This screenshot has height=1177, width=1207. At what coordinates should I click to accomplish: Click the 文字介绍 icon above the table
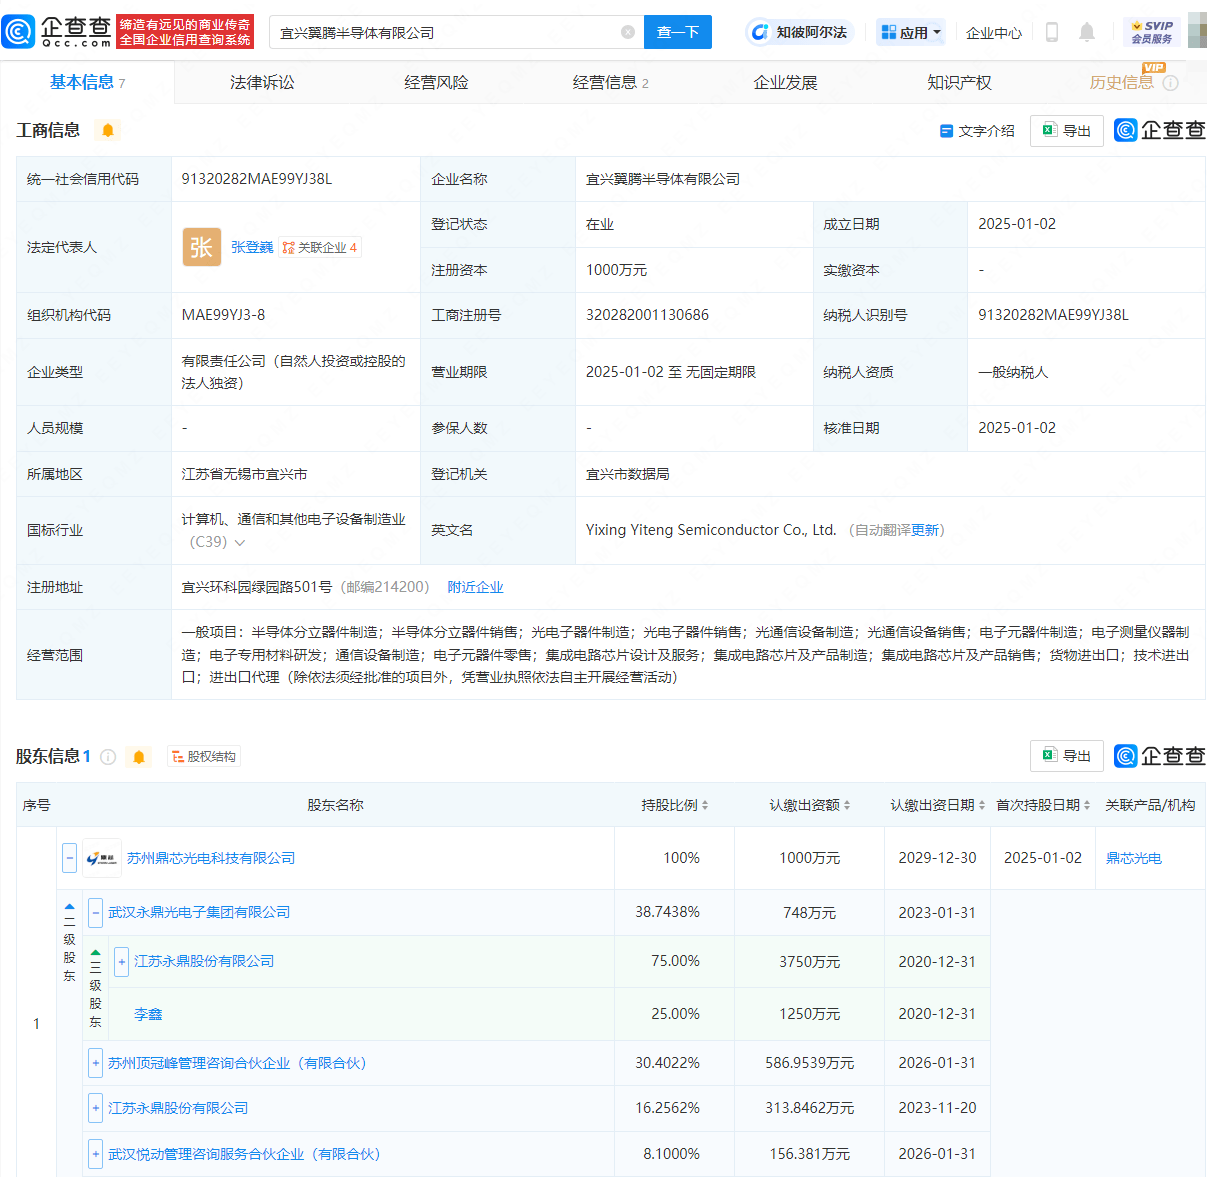[946, 130]
